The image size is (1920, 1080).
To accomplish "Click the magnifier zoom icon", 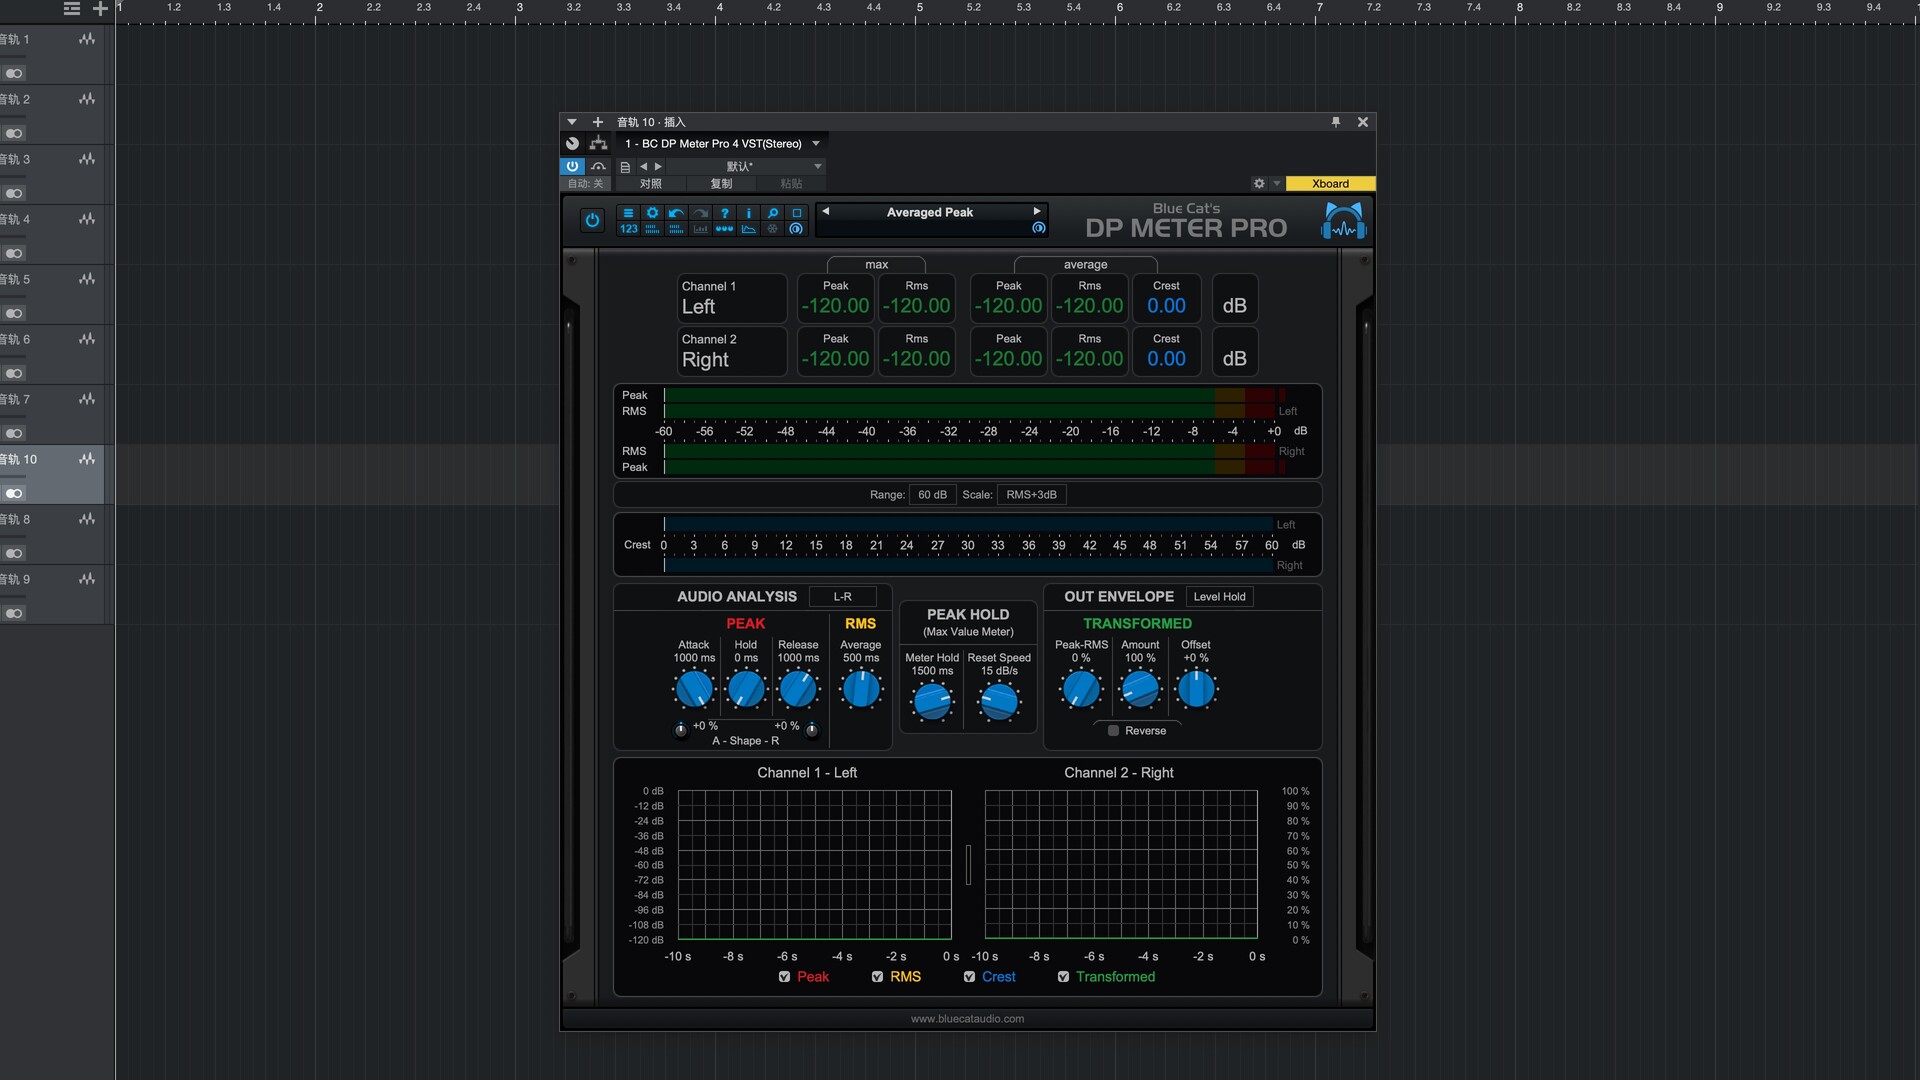I will point(772,213).
